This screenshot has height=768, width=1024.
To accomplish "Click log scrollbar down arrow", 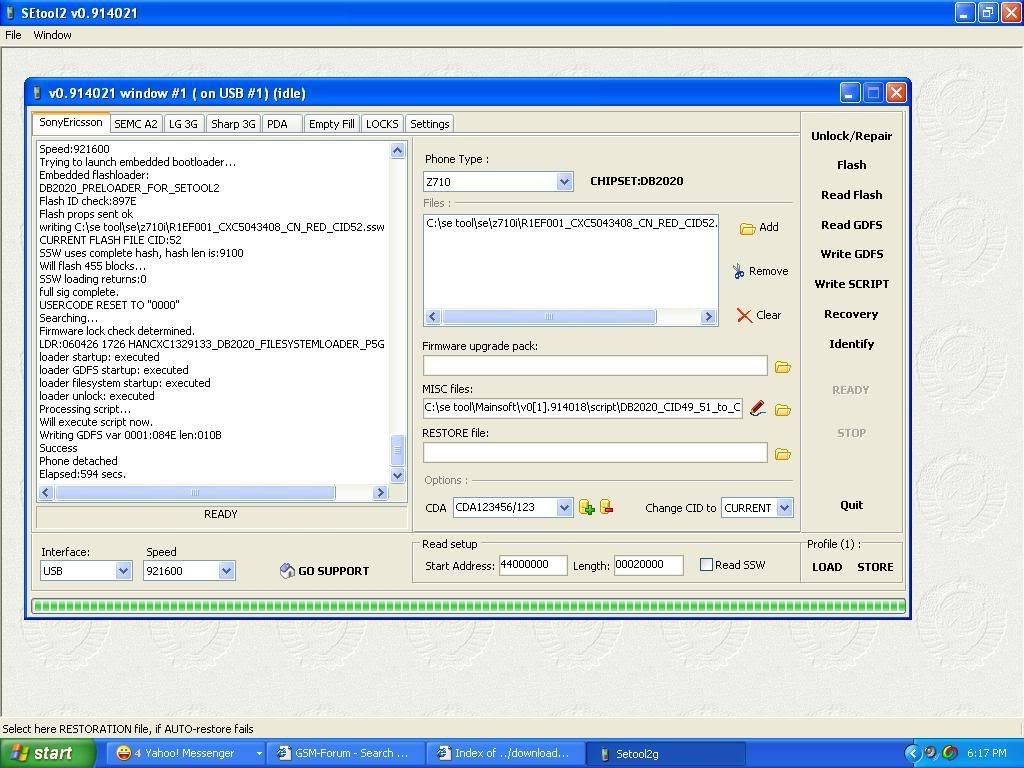I will pyautogui.click(x=397, y=475).
